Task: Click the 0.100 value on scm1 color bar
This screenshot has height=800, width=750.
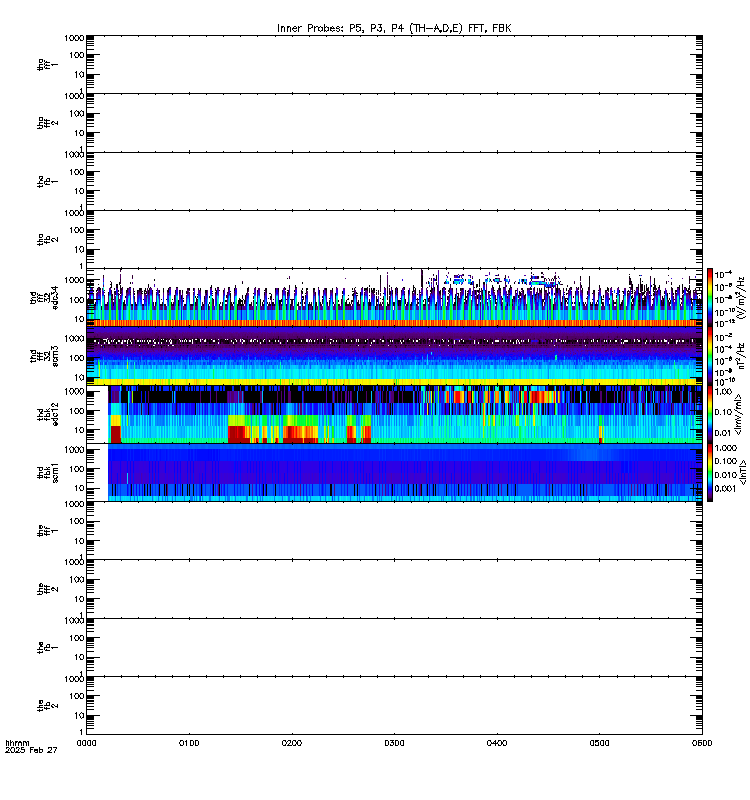Action: pyautogui.click(x=726, y=461)
